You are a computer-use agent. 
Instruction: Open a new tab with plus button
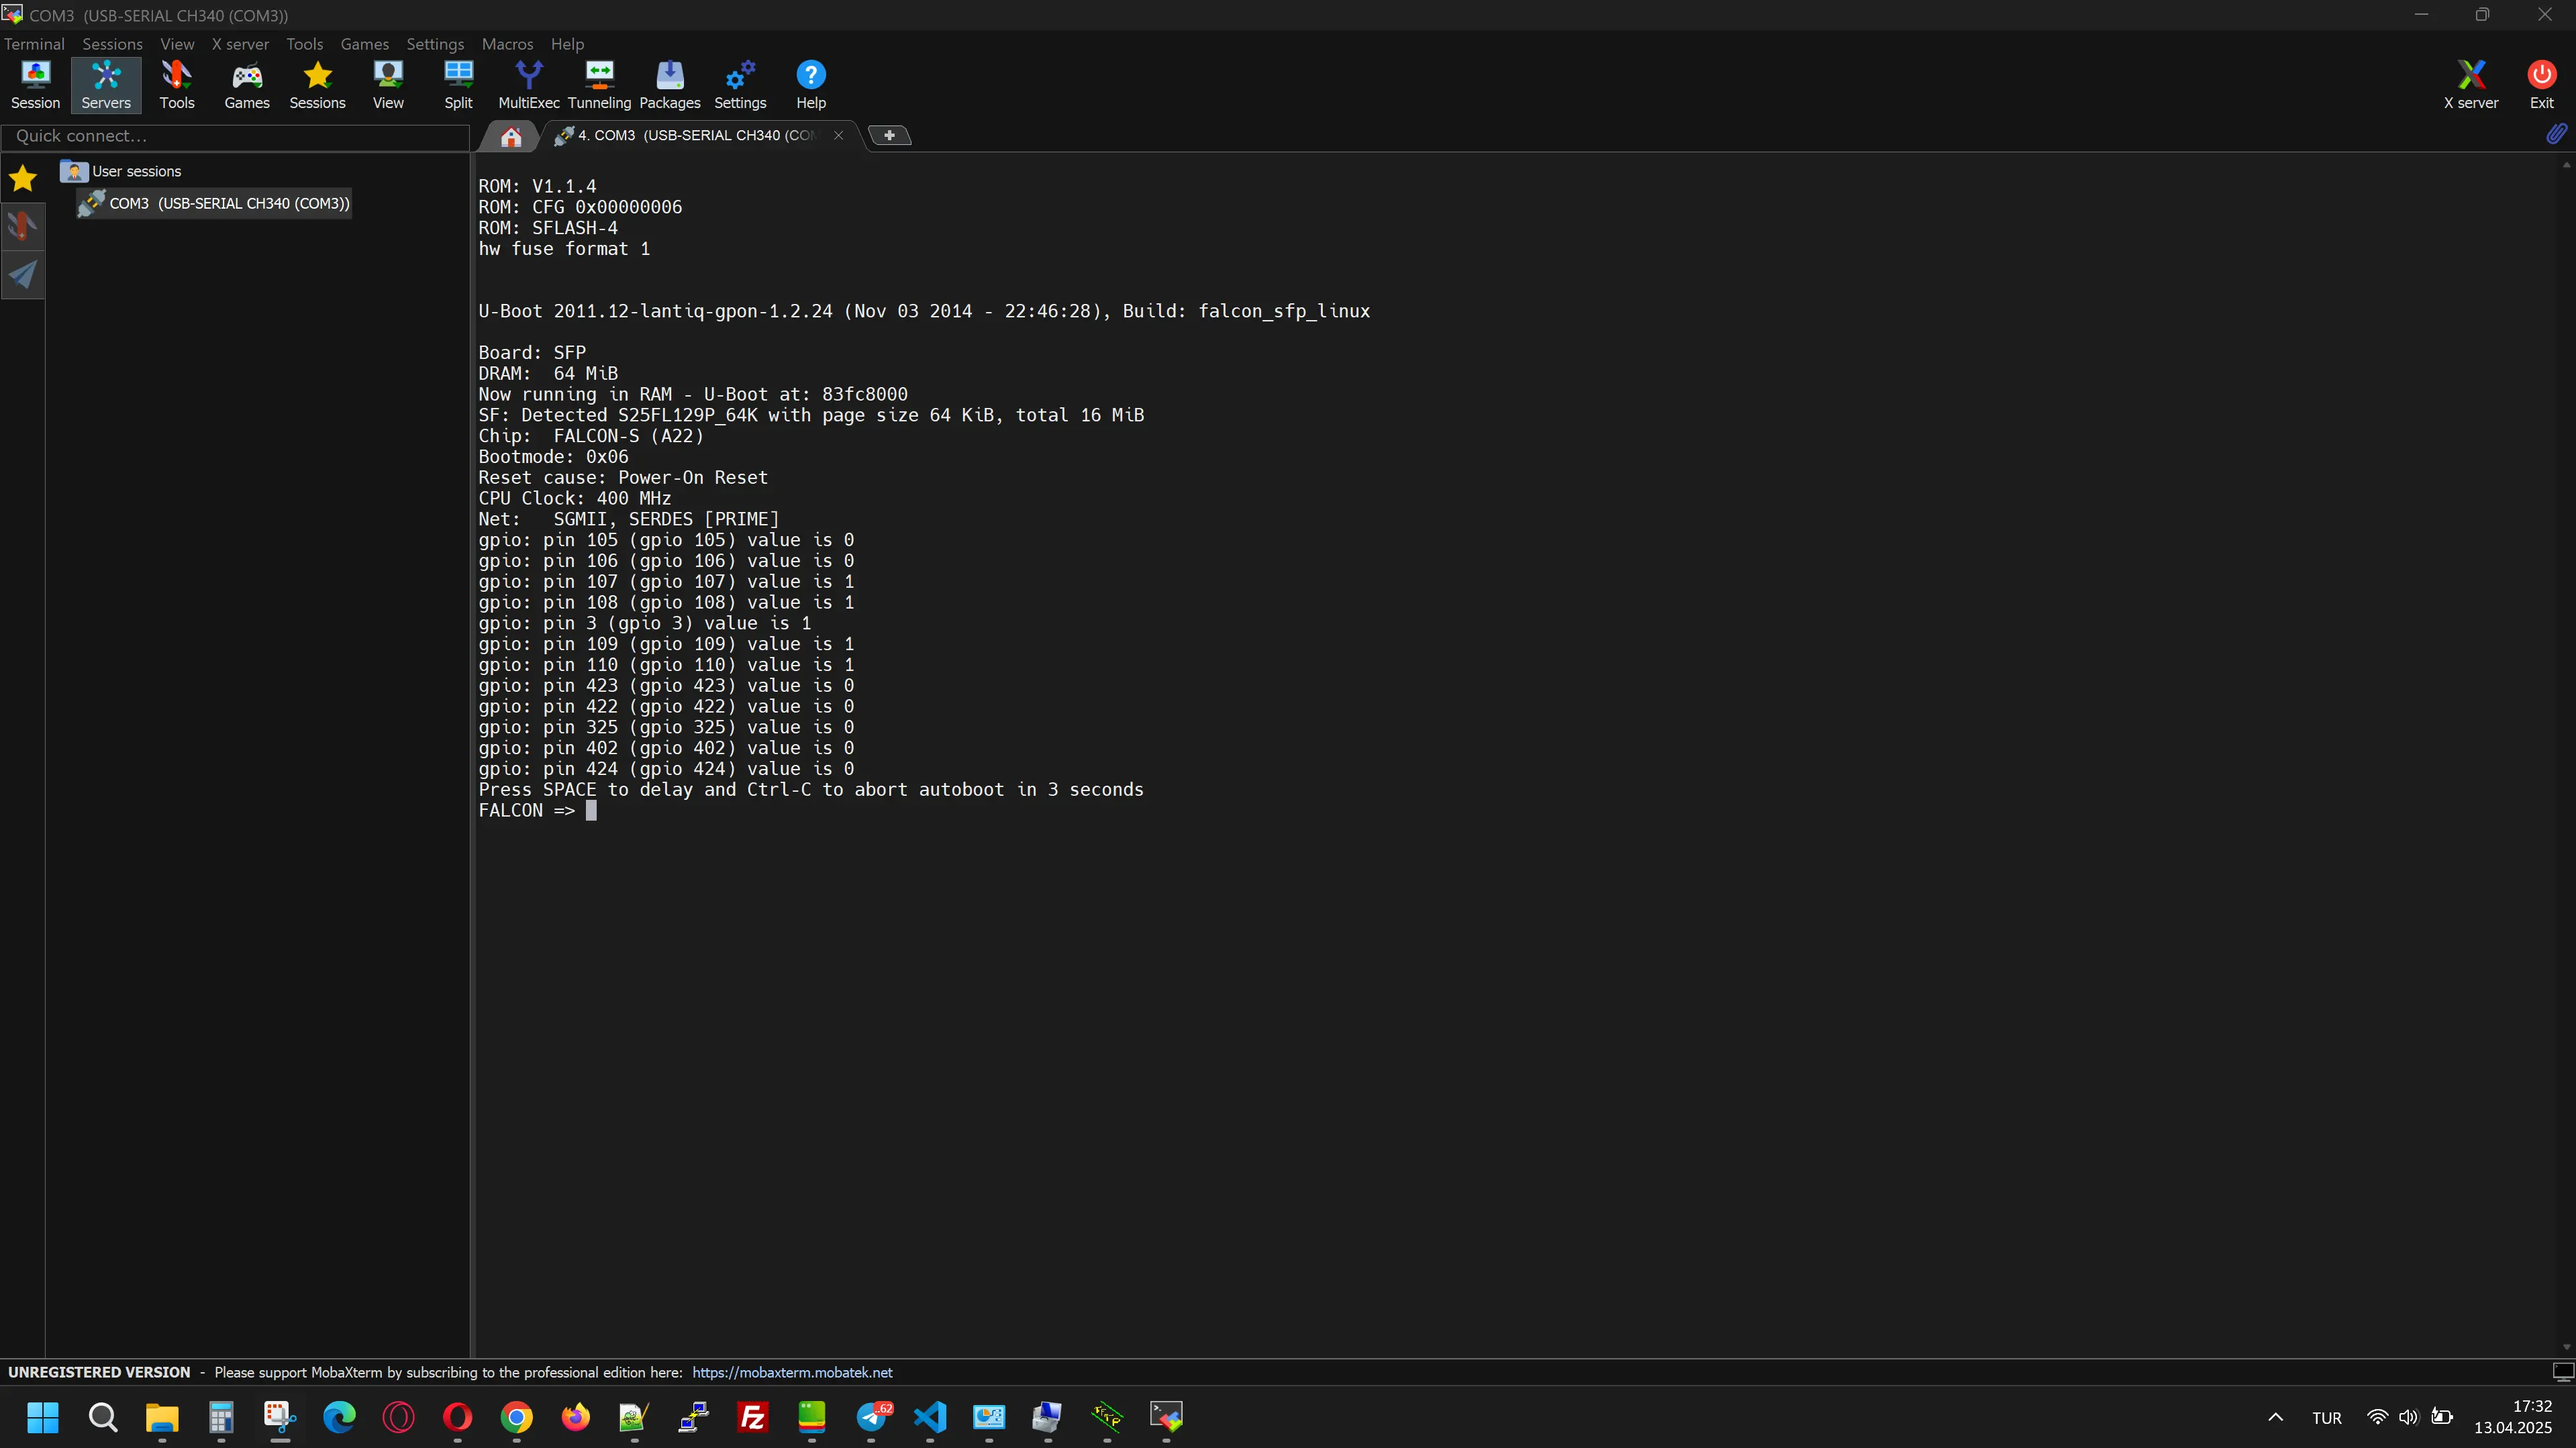coord(889,135)
